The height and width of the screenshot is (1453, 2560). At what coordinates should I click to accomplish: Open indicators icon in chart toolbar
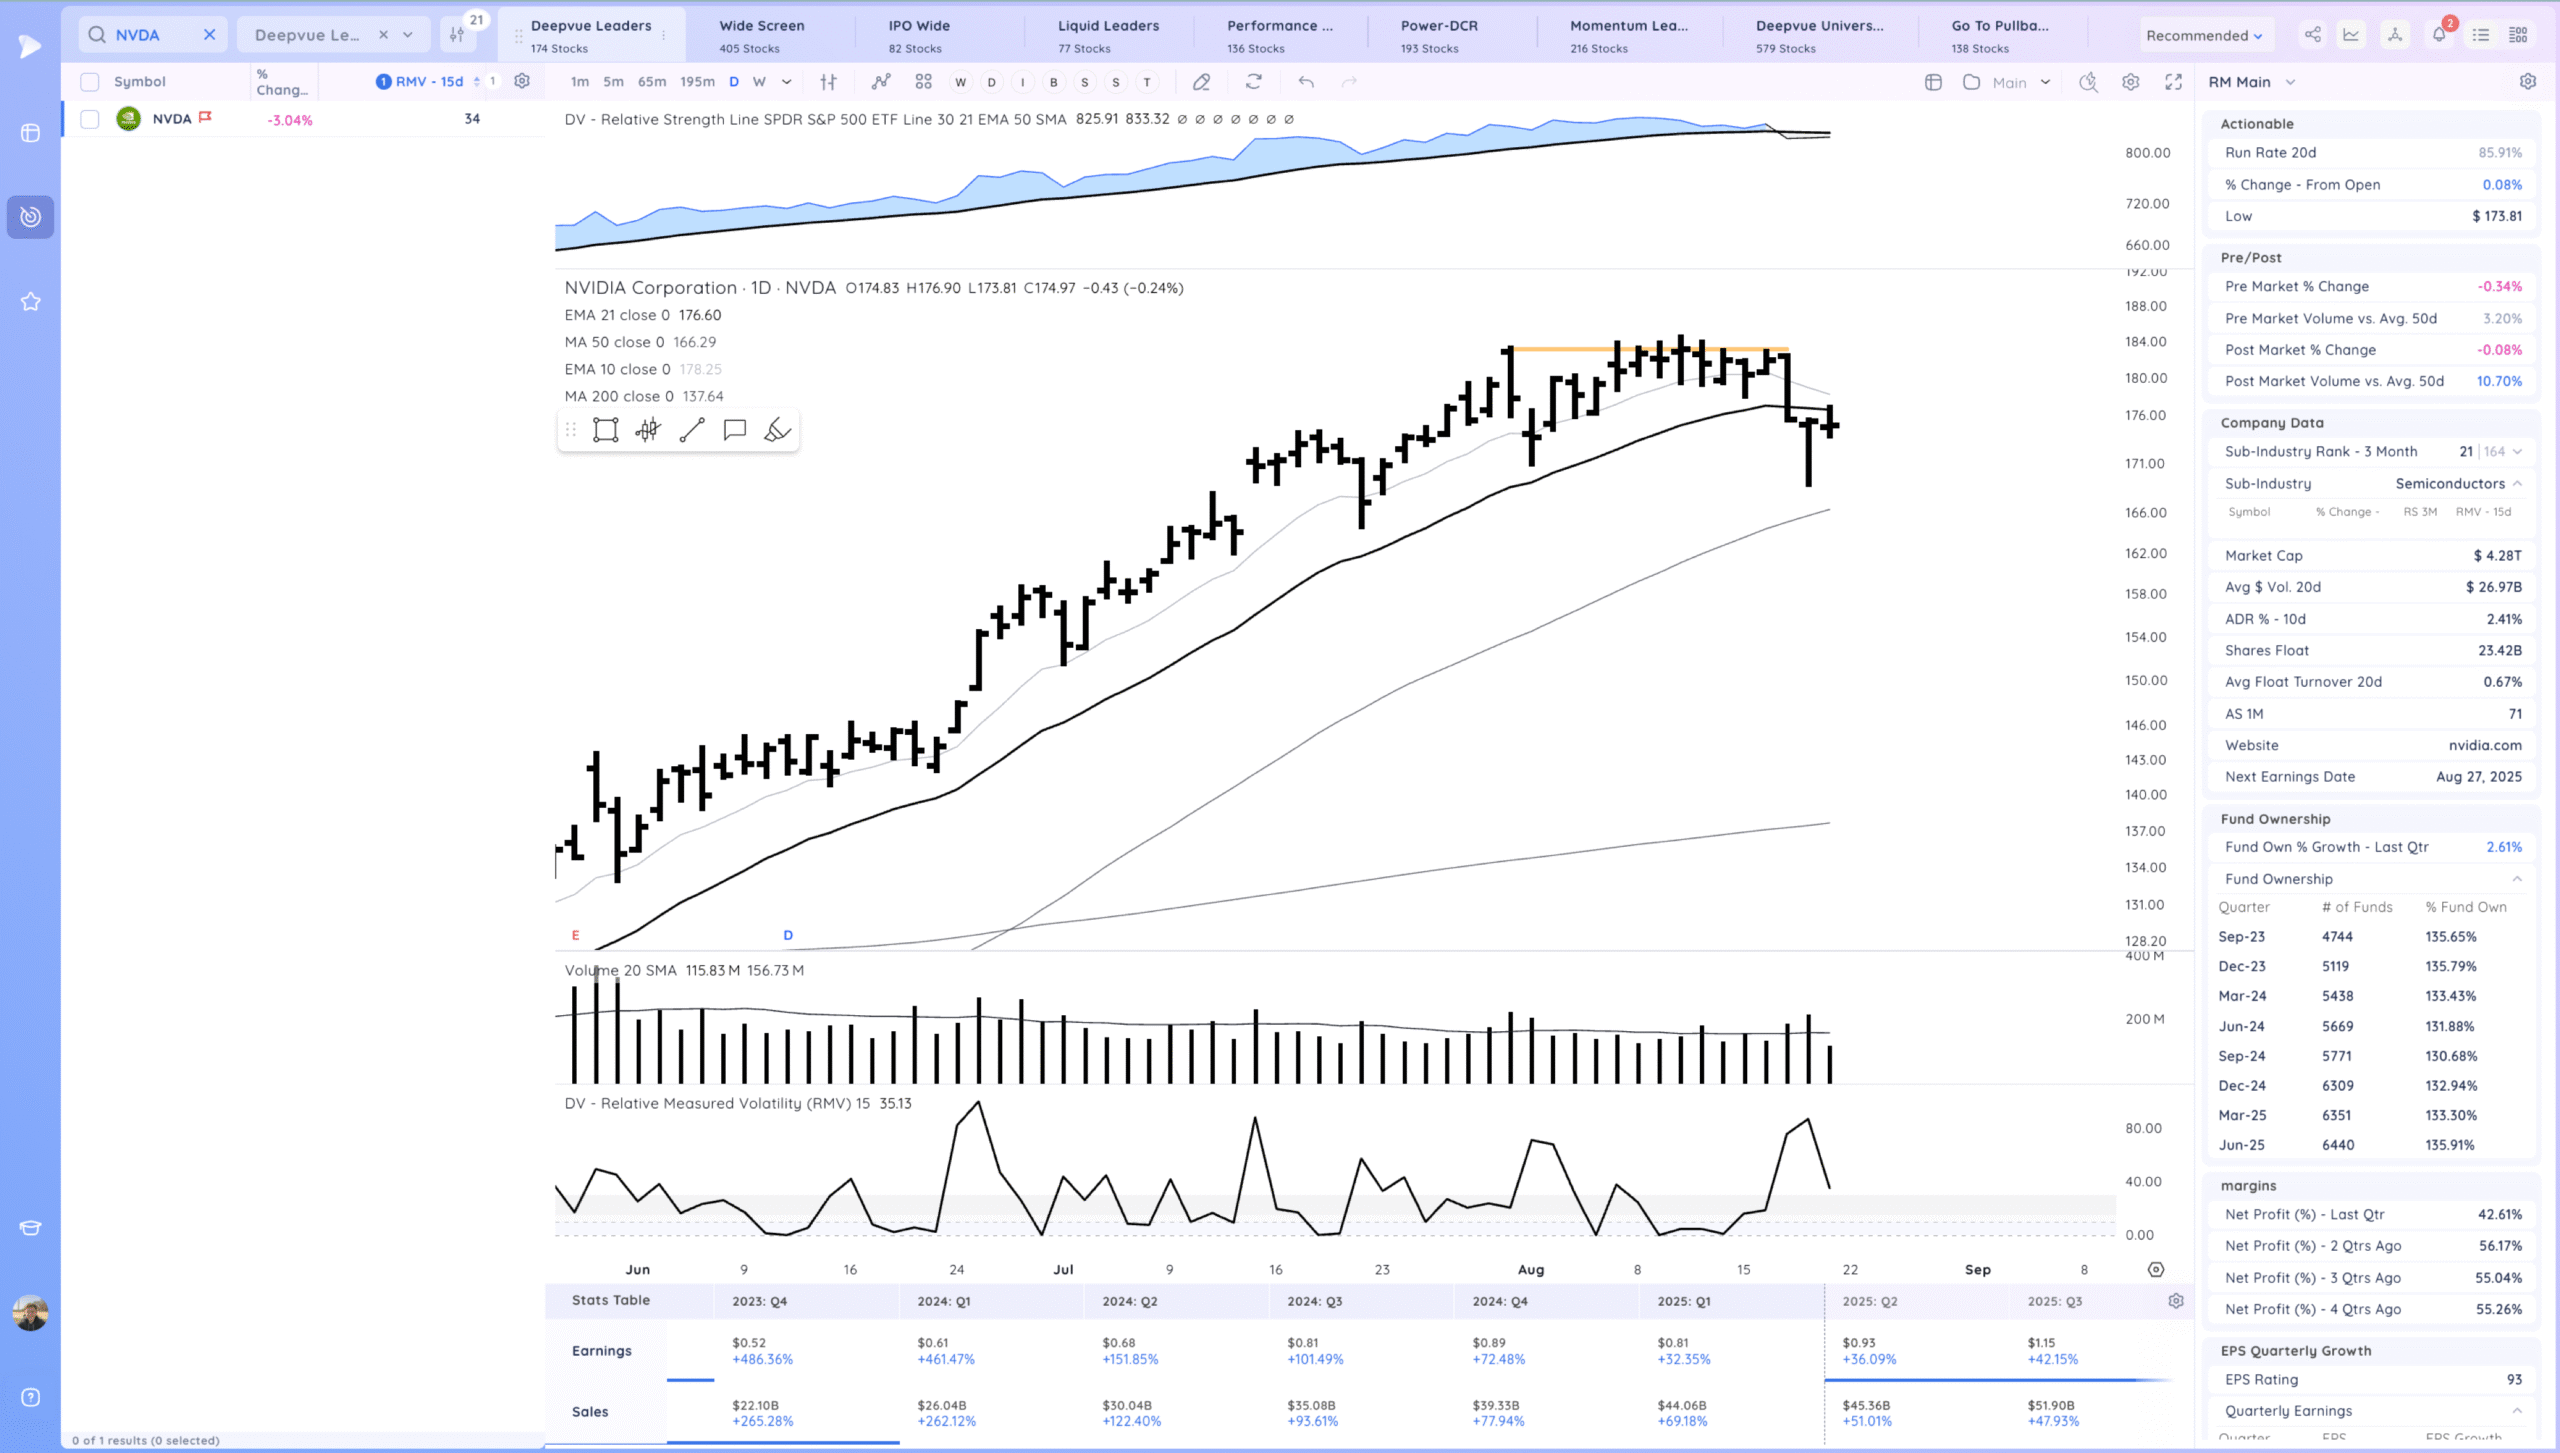pos(881,82)
